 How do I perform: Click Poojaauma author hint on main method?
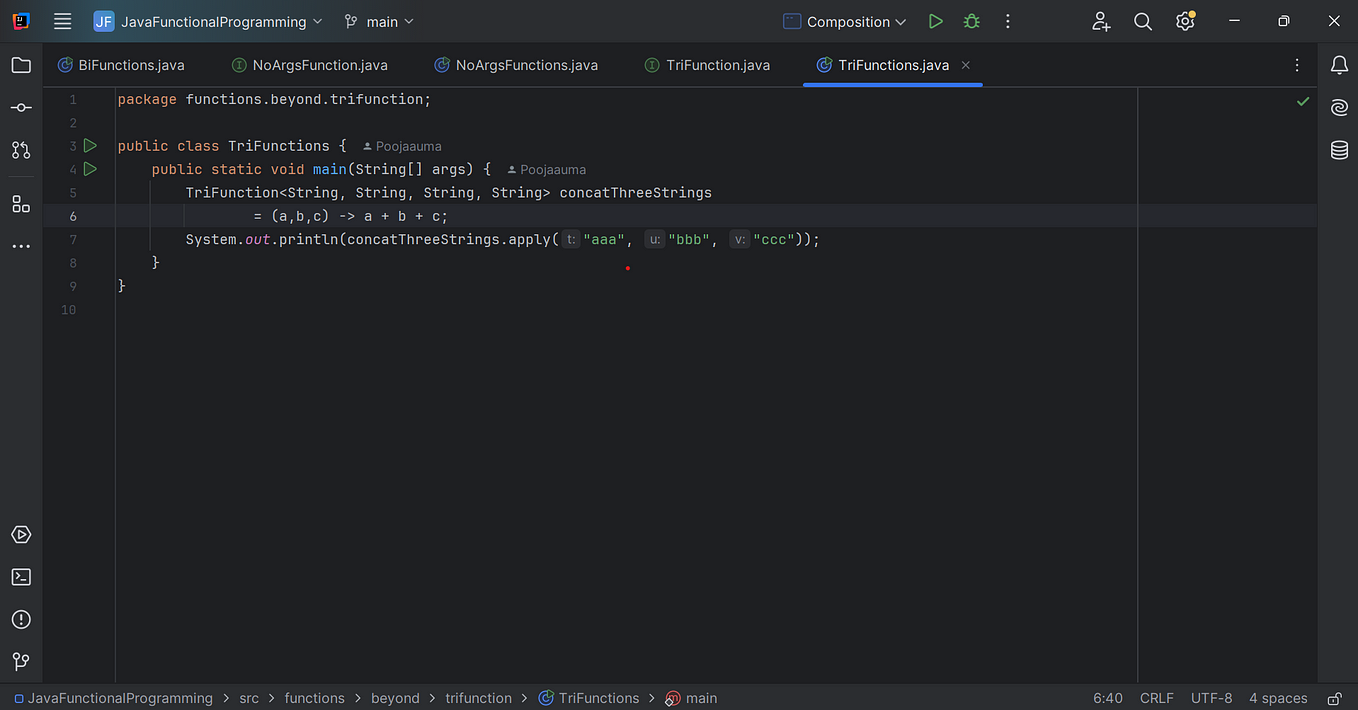pos(547,170)
